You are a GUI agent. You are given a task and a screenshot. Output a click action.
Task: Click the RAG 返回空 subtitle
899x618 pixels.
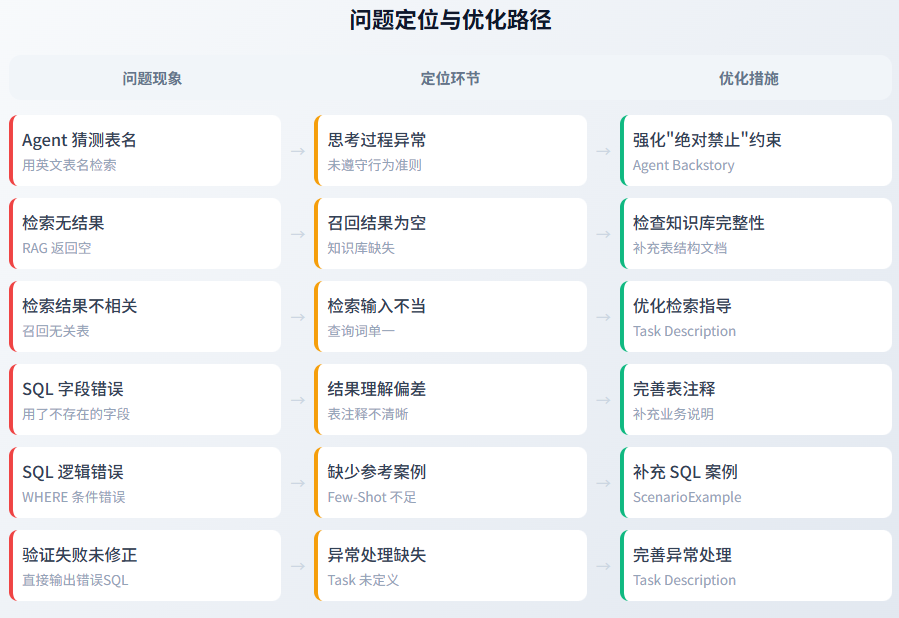(x=57, y=248)
